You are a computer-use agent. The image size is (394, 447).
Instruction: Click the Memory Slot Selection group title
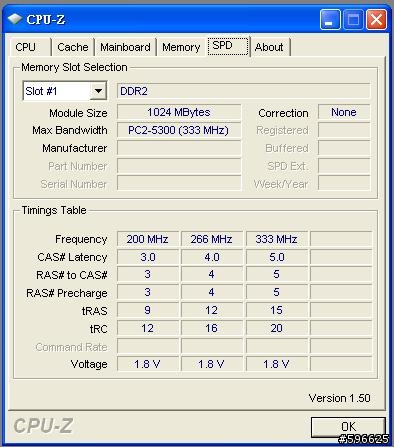tap(74, 67)
